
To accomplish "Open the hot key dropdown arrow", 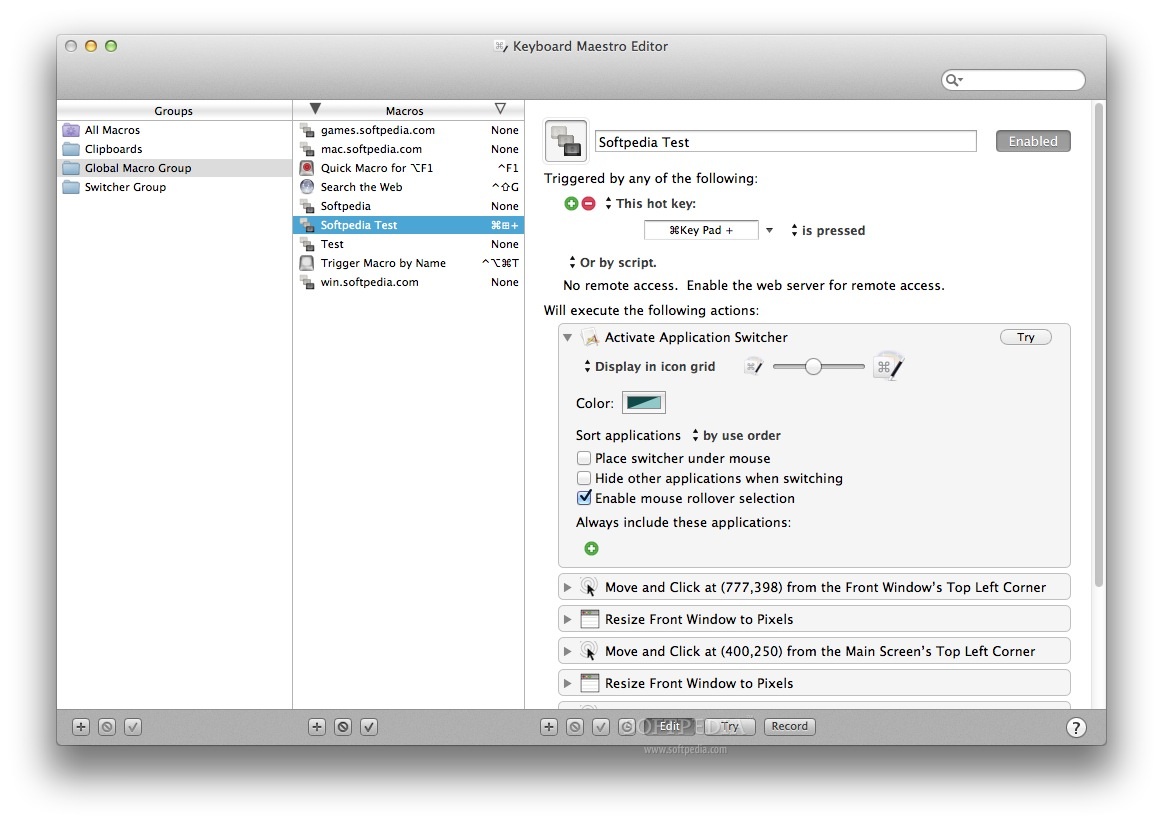I will pos(770,230).
